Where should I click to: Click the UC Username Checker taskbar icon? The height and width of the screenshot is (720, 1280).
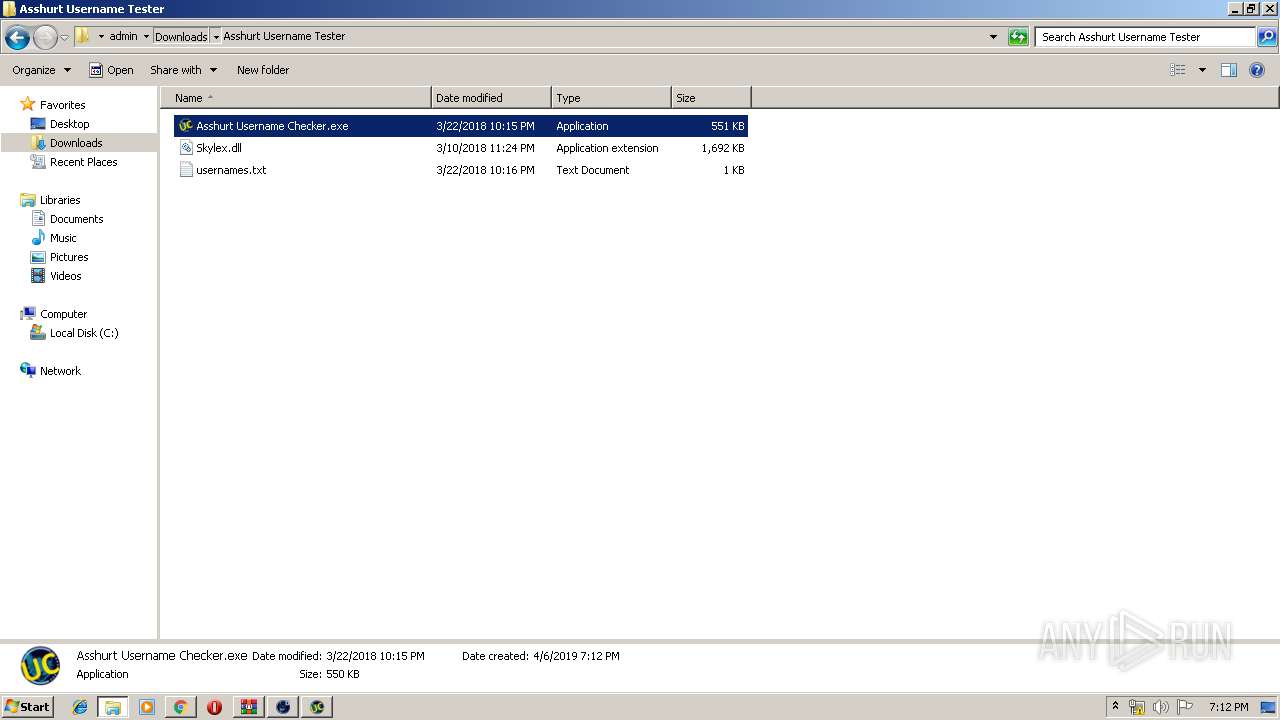tap(317, 707)
